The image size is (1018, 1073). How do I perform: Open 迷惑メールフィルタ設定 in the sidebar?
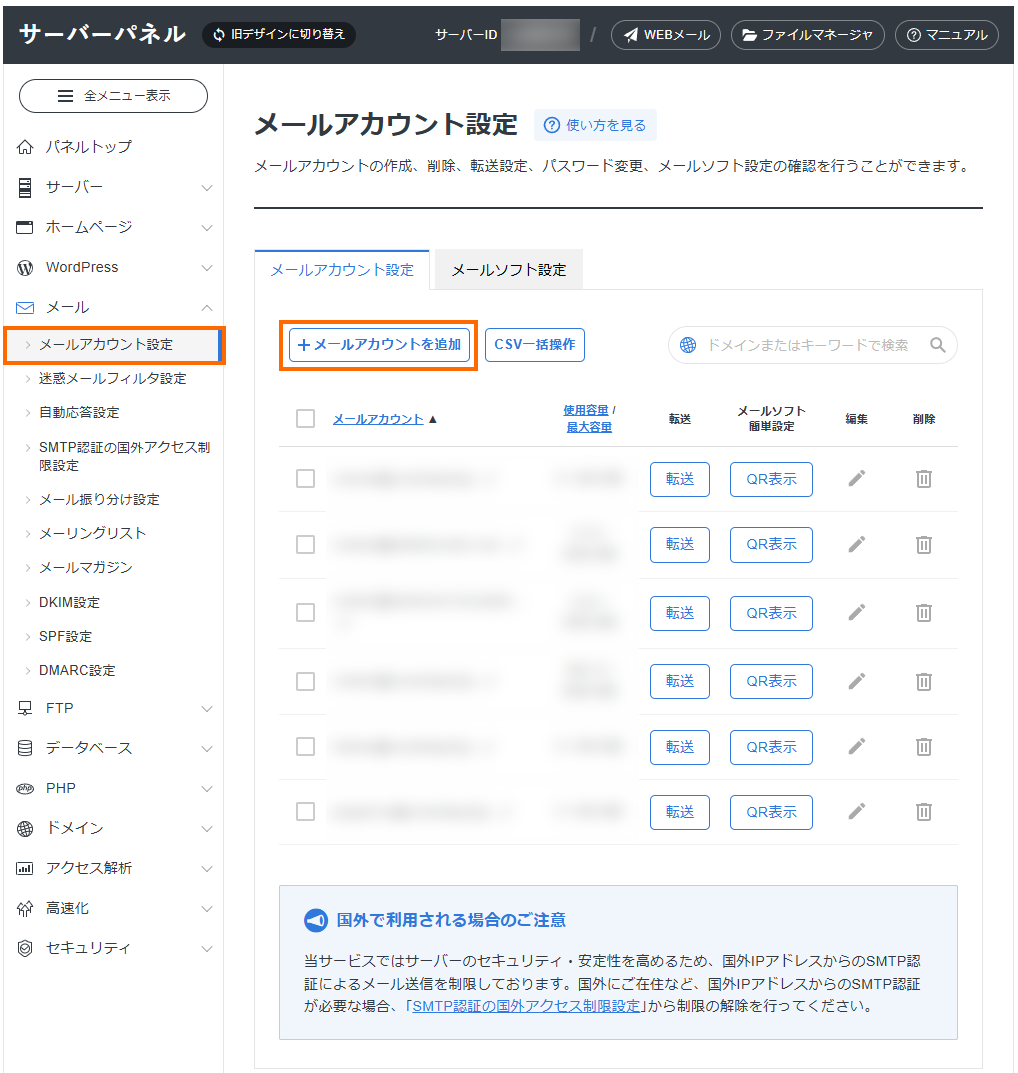pos(112,378)
